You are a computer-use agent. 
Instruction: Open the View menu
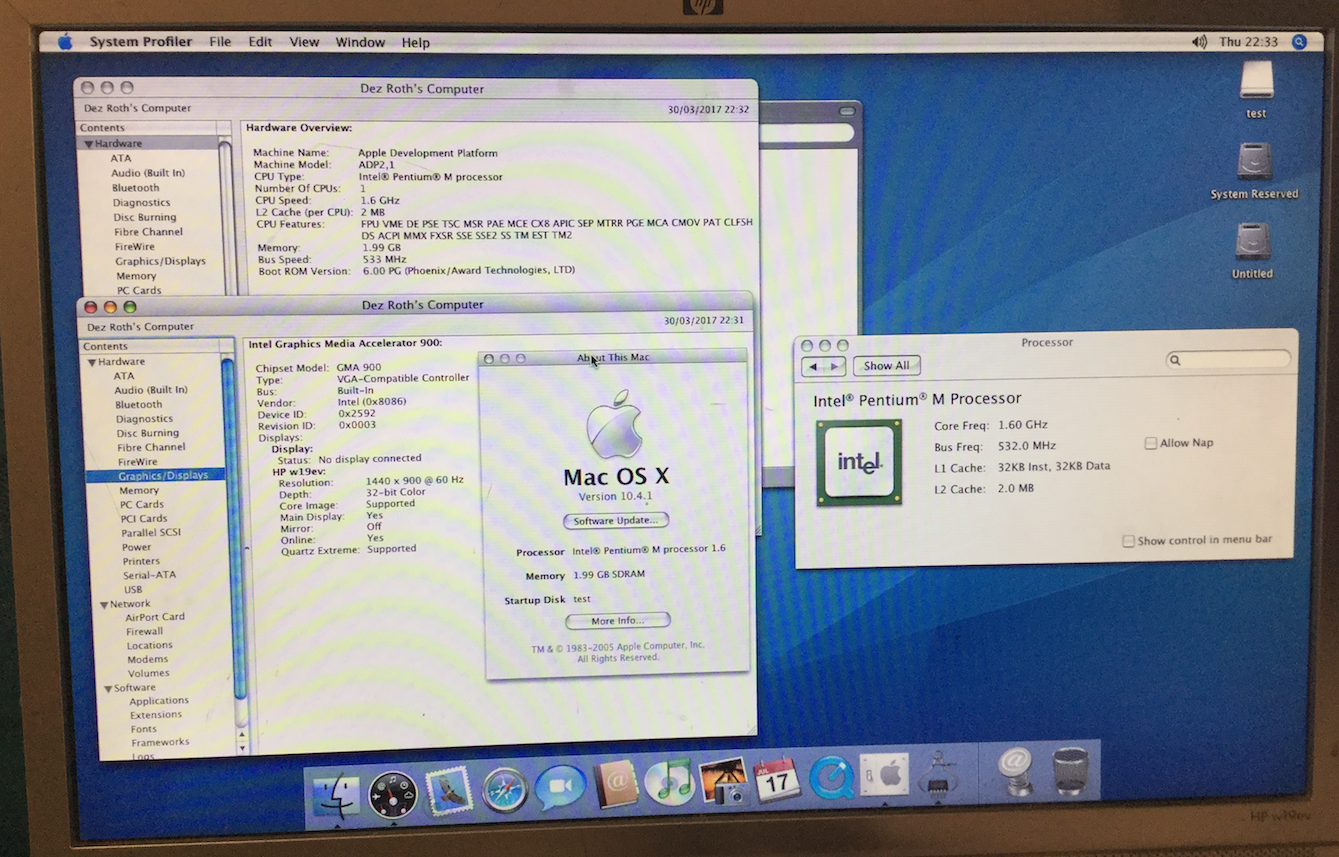[304, 42]
